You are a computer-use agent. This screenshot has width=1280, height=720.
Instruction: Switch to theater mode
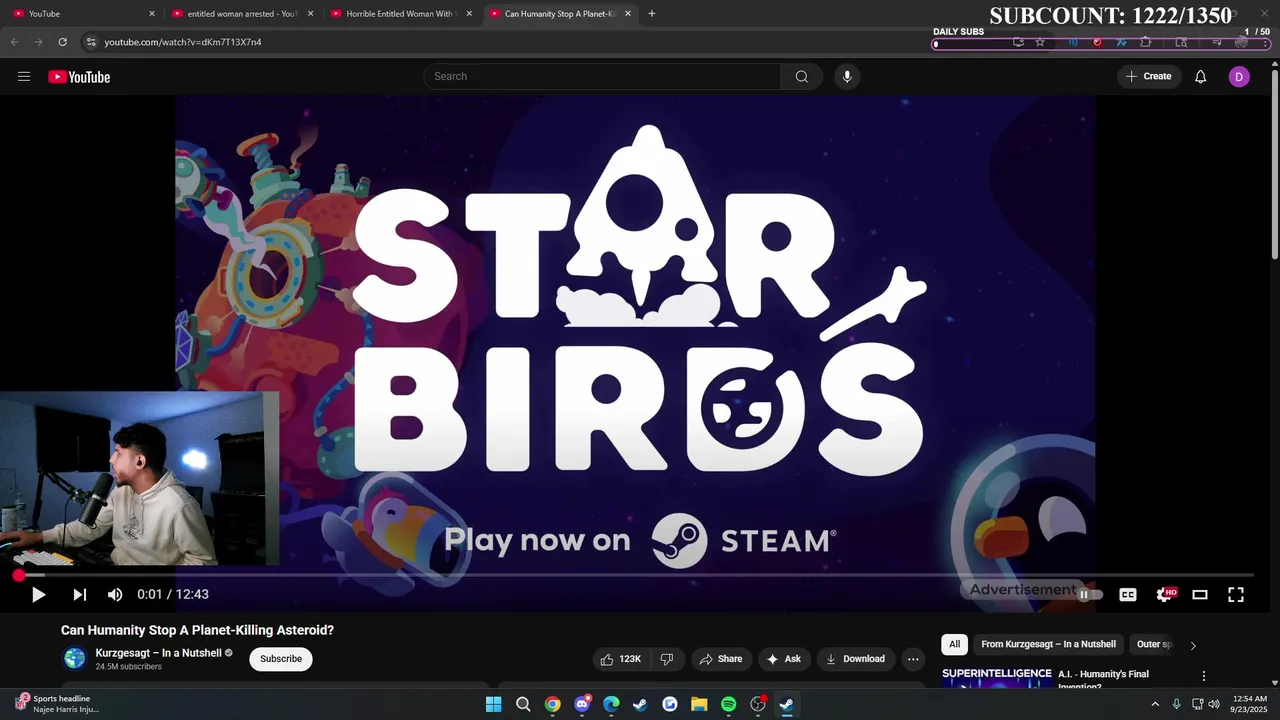[x=1200, y=595]
